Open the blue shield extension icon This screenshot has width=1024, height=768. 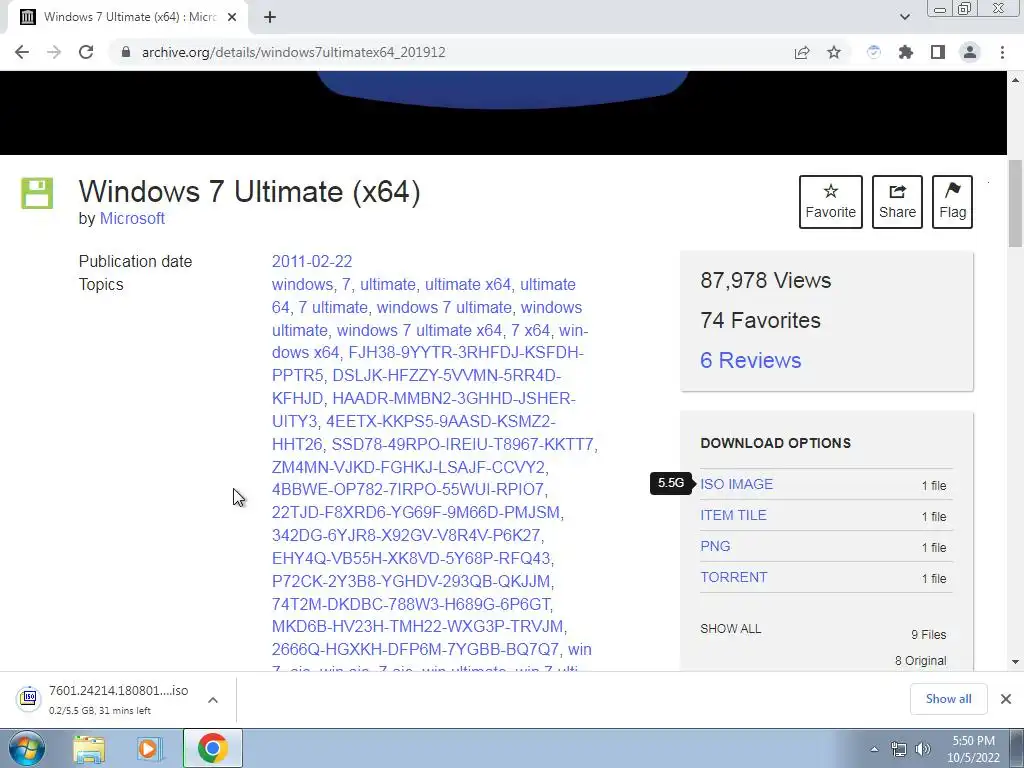873,52
